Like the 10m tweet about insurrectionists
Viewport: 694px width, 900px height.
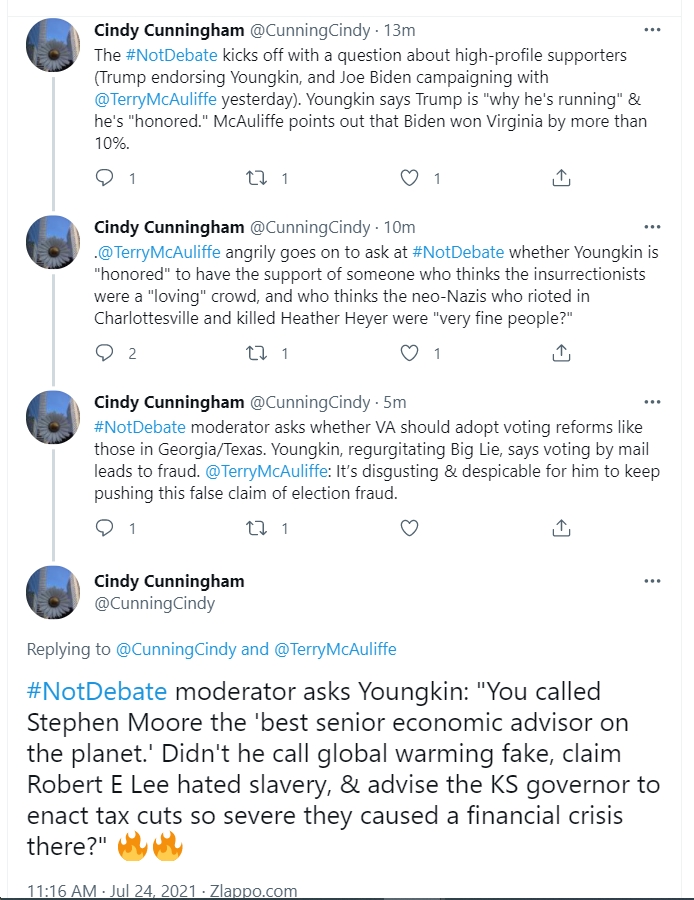point(409,353)
